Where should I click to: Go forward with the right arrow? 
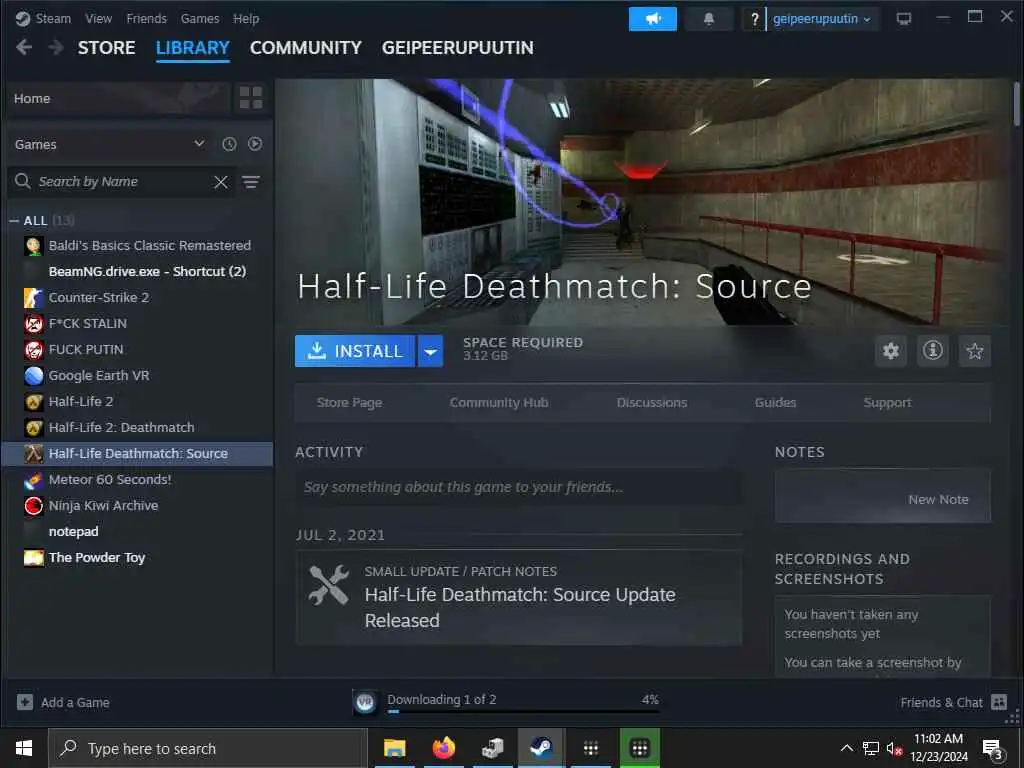(x=56, y=48)
